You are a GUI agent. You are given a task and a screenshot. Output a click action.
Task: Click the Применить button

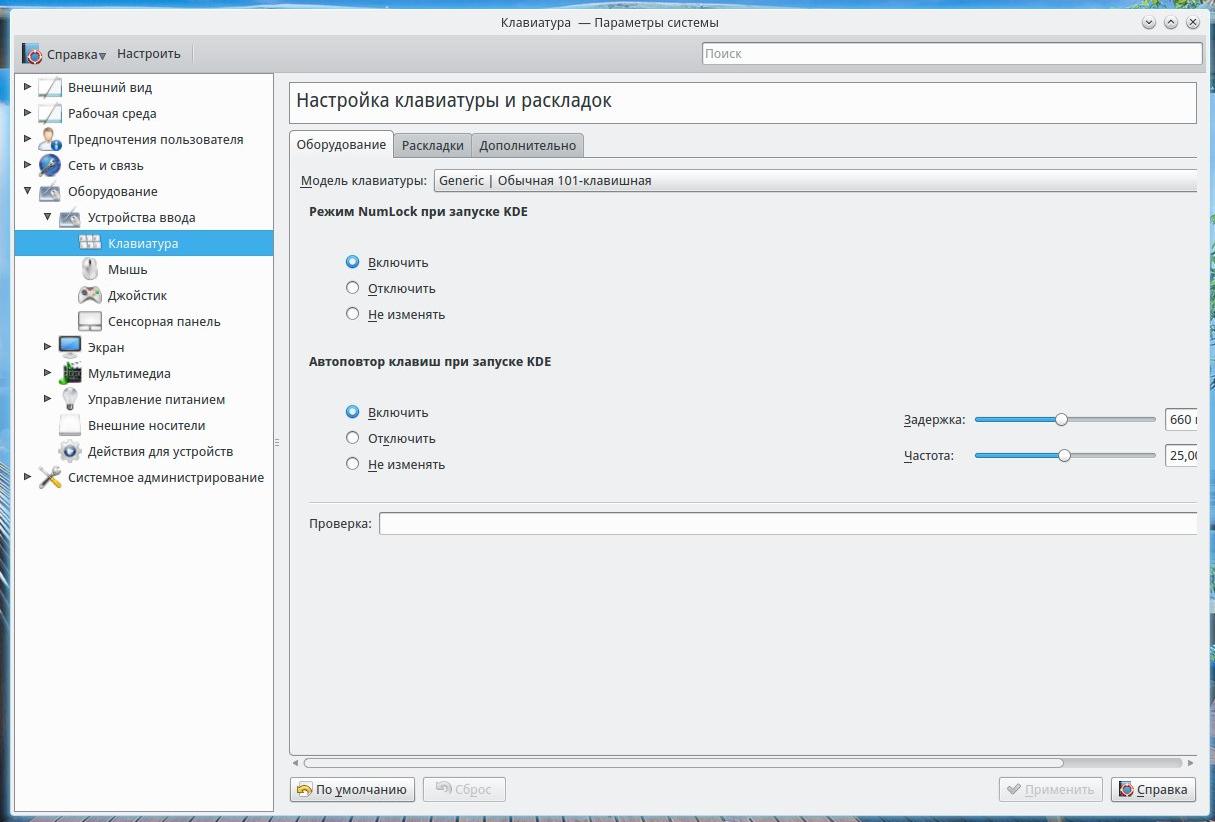point(1051,790)
